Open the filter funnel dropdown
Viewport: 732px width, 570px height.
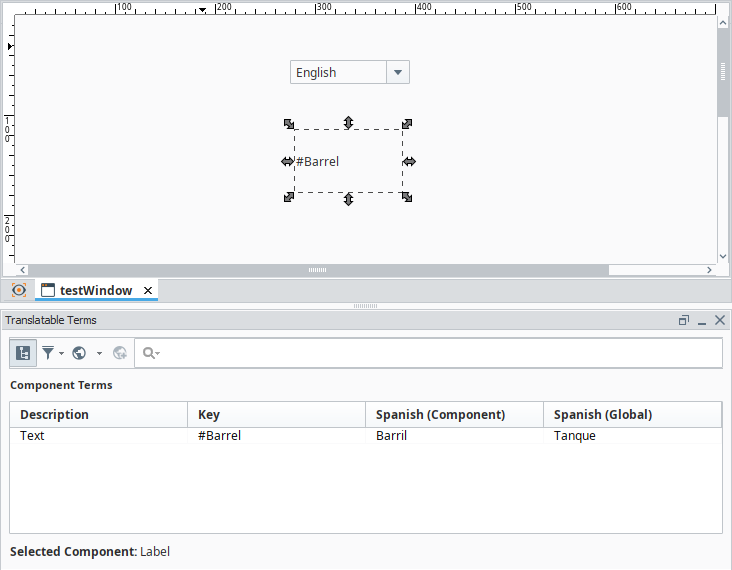pos(52,353)
